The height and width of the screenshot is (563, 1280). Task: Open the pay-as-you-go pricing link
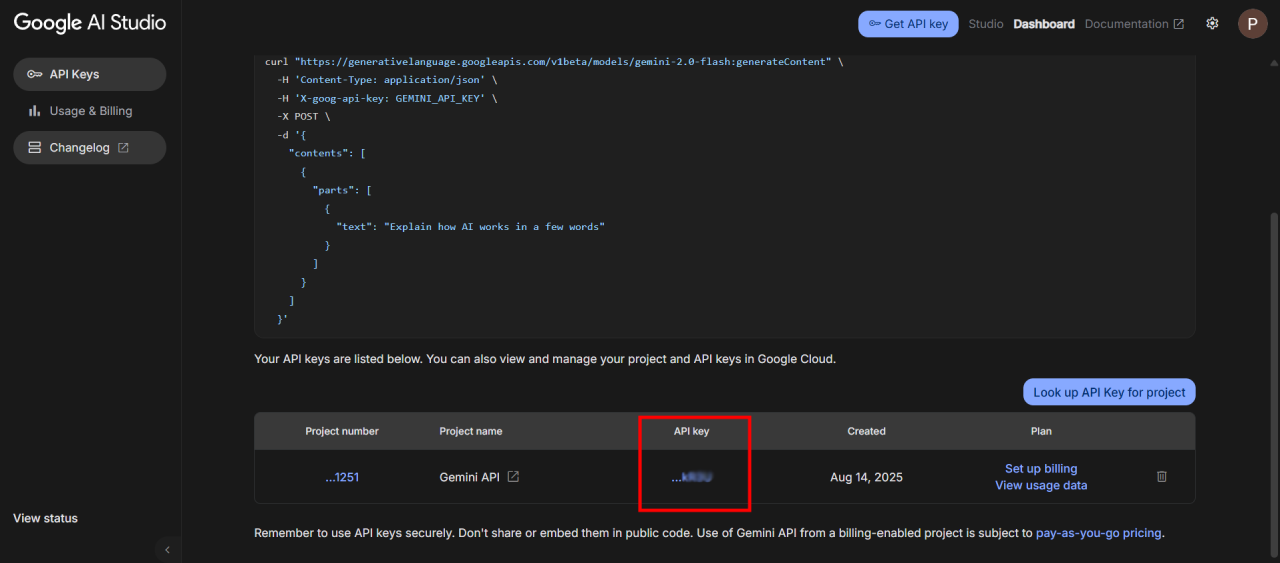tap(1098, 533)
